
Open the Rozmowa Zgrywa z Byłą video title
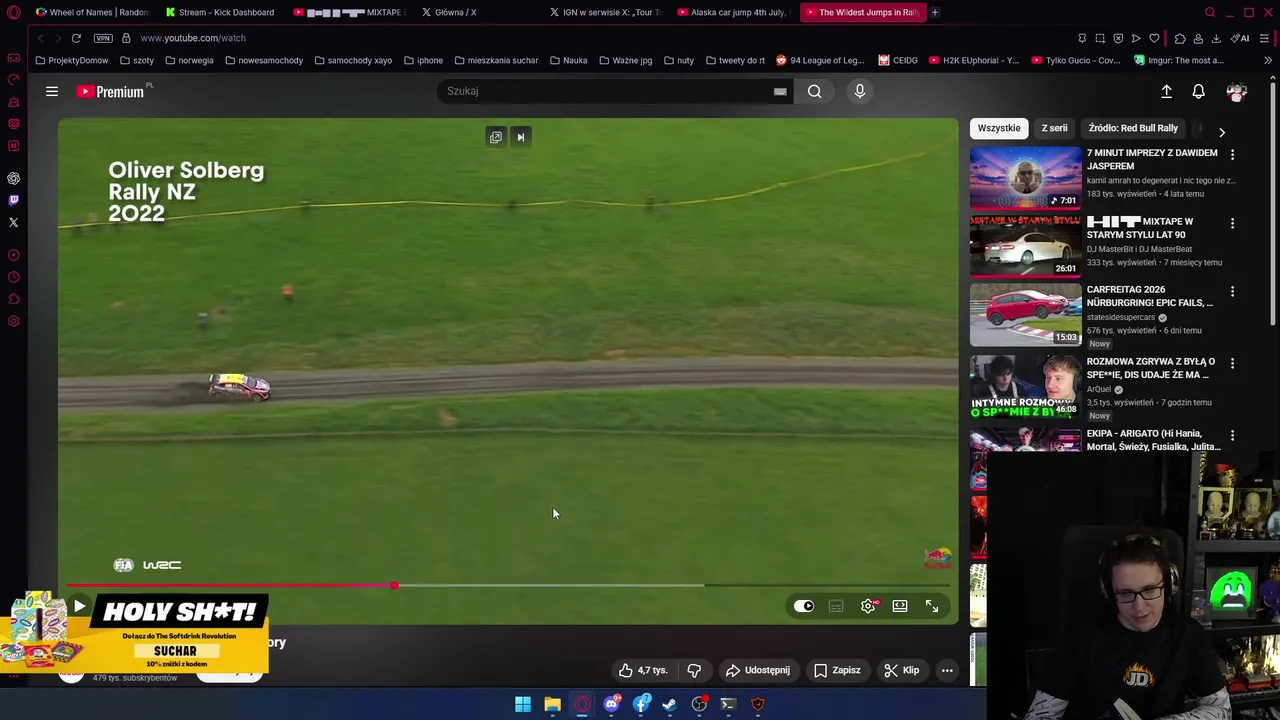(1151, 368)
